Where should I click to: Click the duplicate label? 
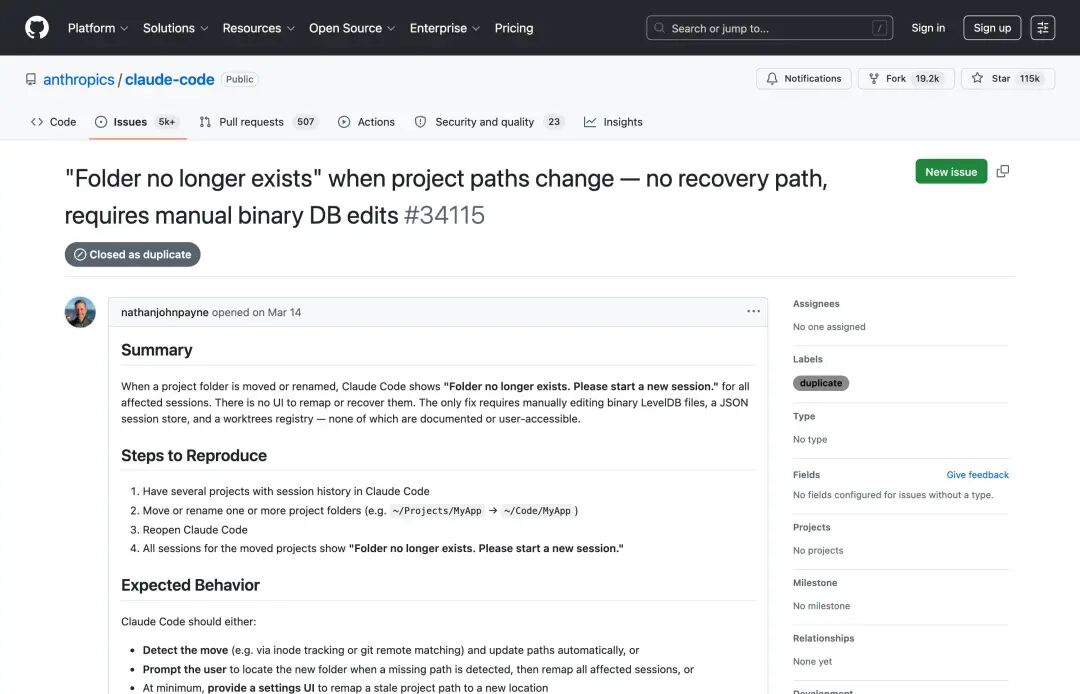(821, 383)
